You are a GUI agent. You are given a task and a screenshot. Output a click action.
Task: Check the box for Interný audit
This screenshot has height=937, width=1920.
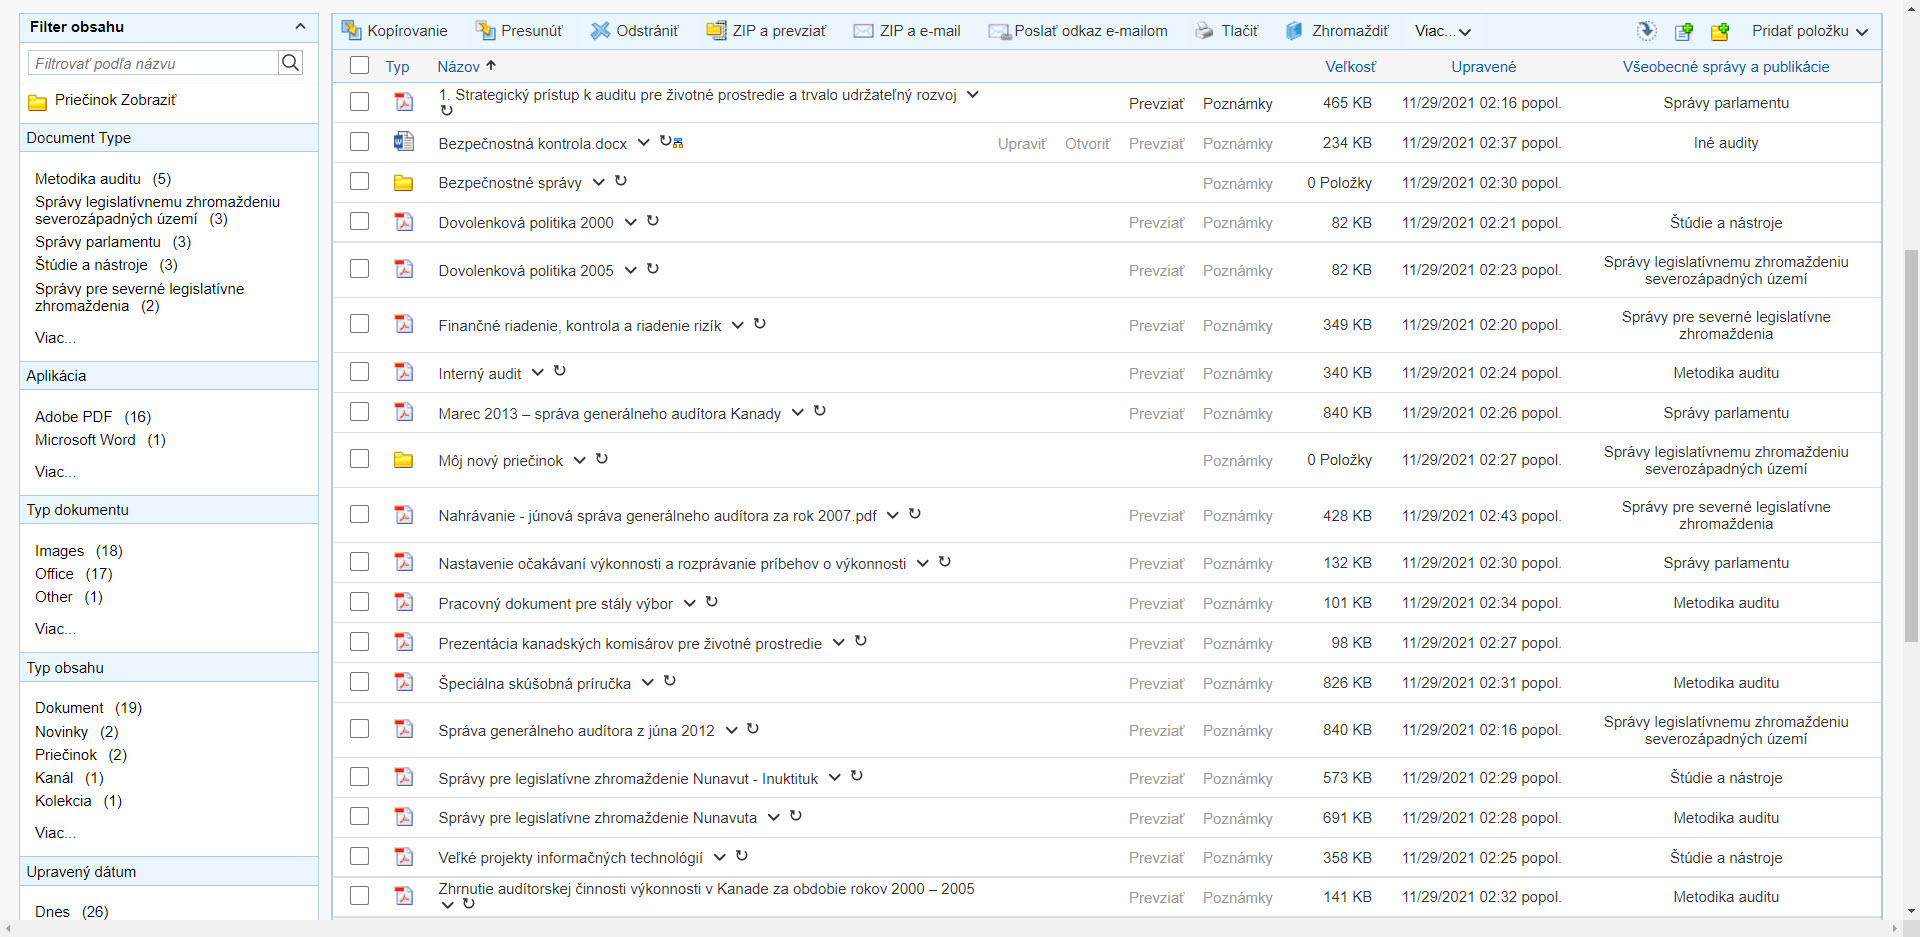click(359, 373)
